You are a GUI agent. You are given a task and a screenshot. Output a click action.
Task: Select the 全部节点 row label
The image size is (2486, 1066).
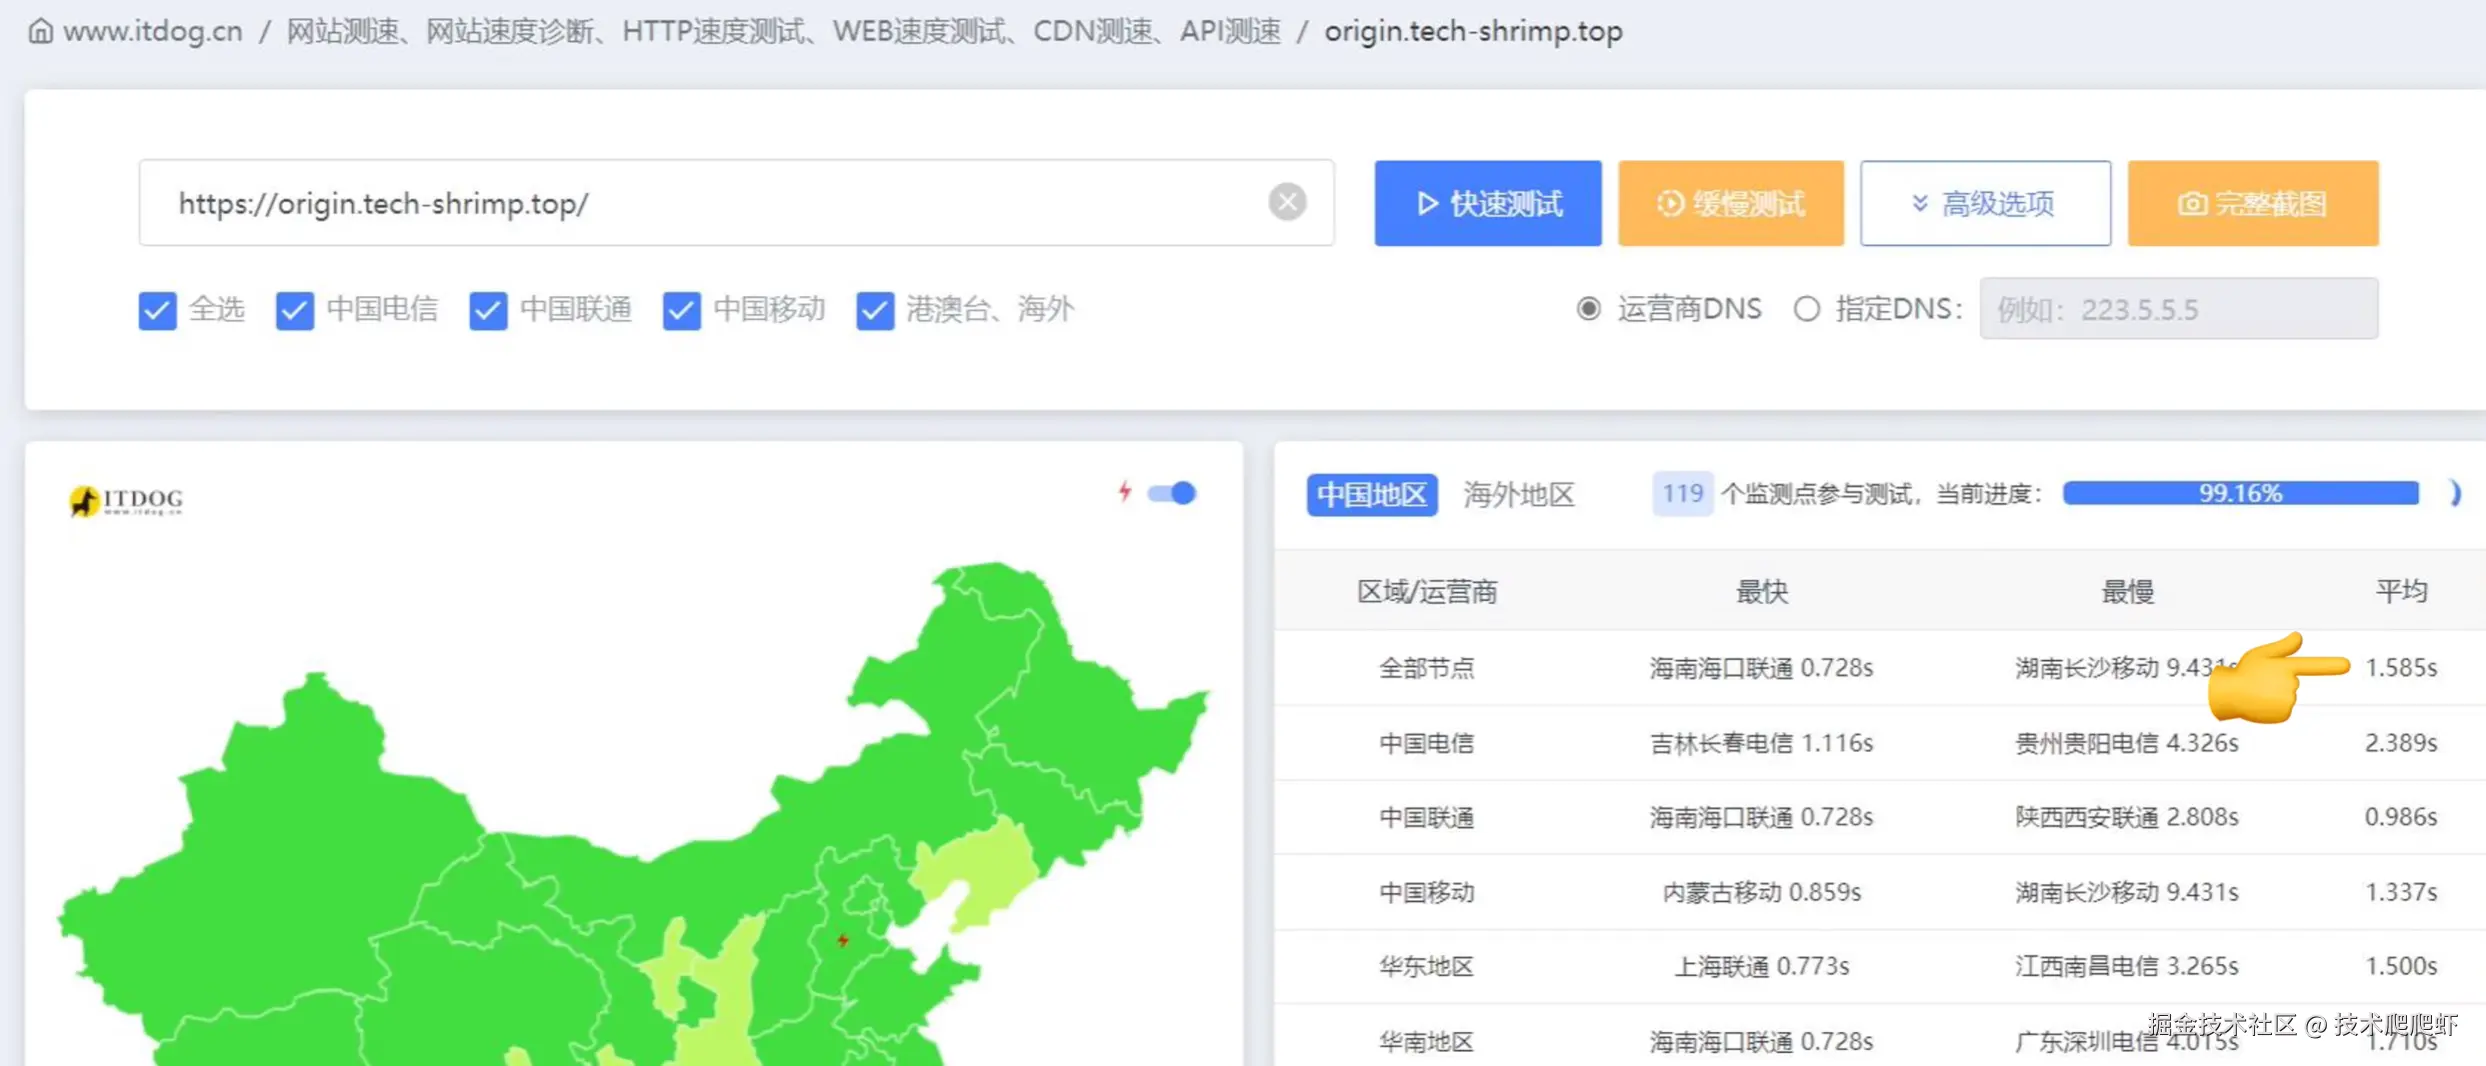pos(1427,668)
